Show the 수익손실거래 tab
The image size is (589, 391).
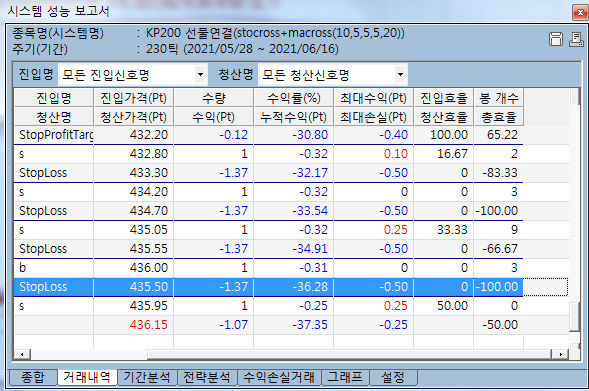(x=279, y=377)
